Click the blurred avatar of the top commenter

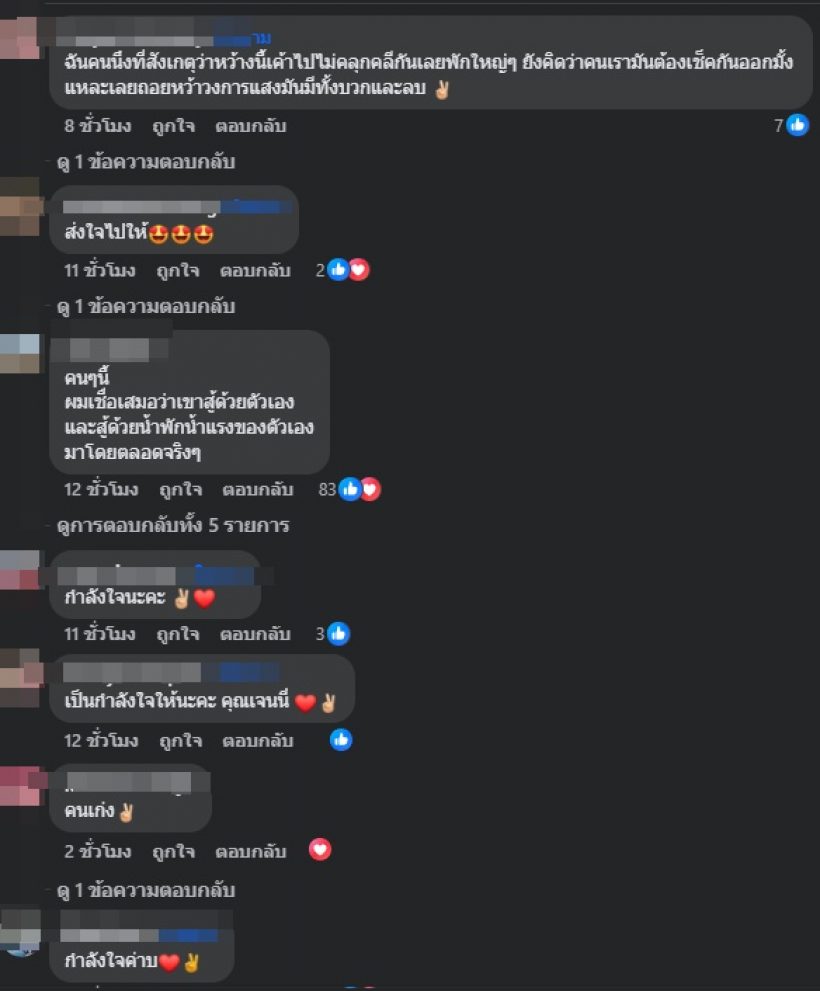click(19, 38)
